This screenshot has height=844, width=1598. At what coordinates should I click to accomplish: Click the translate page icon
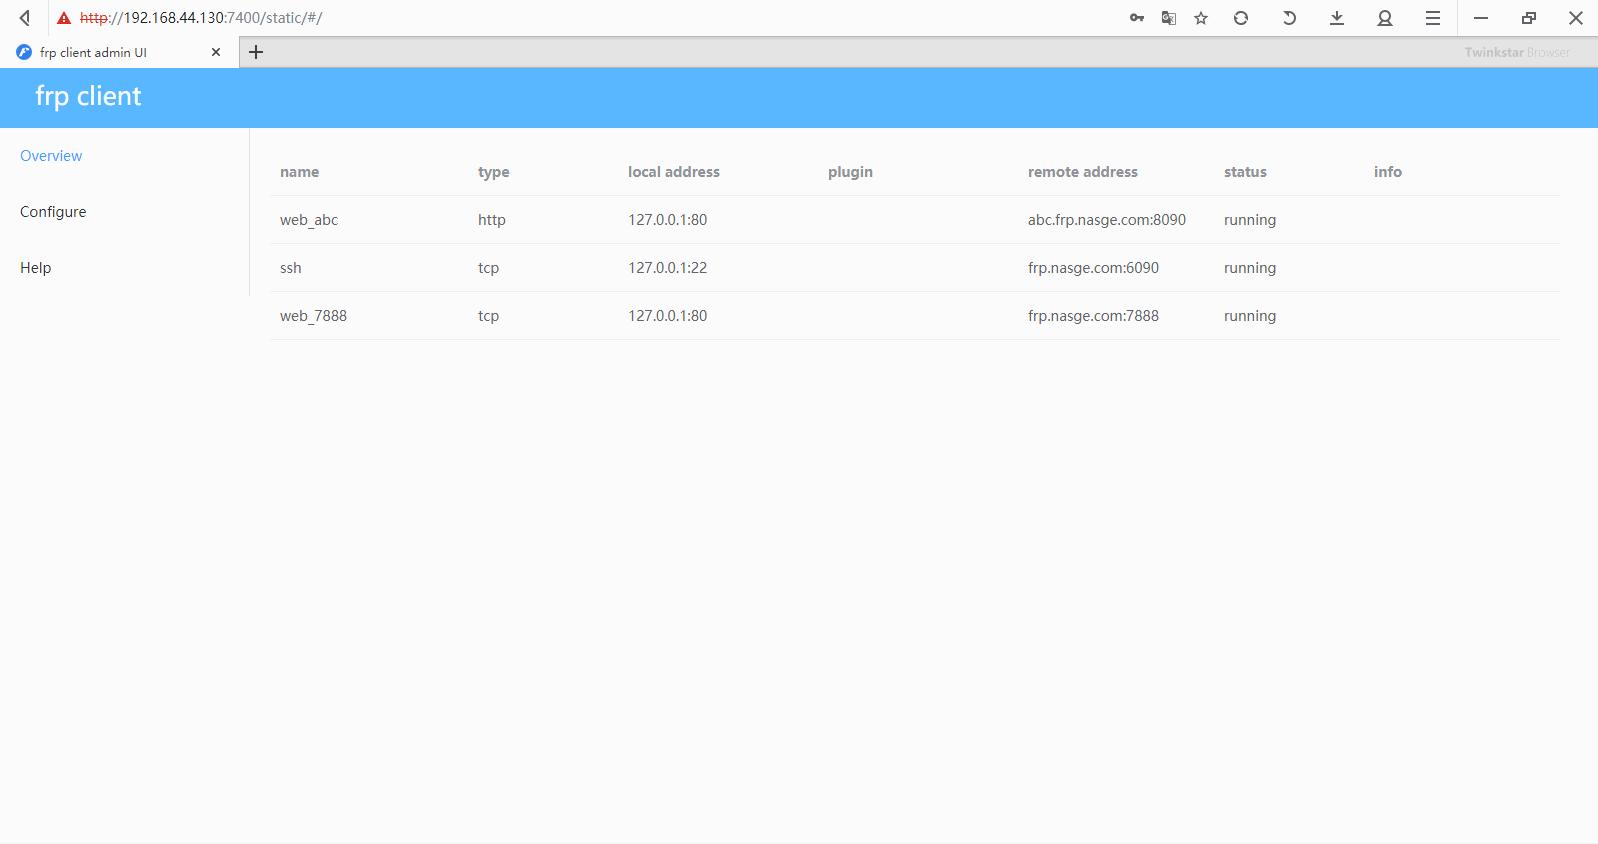pos(1169,18)
